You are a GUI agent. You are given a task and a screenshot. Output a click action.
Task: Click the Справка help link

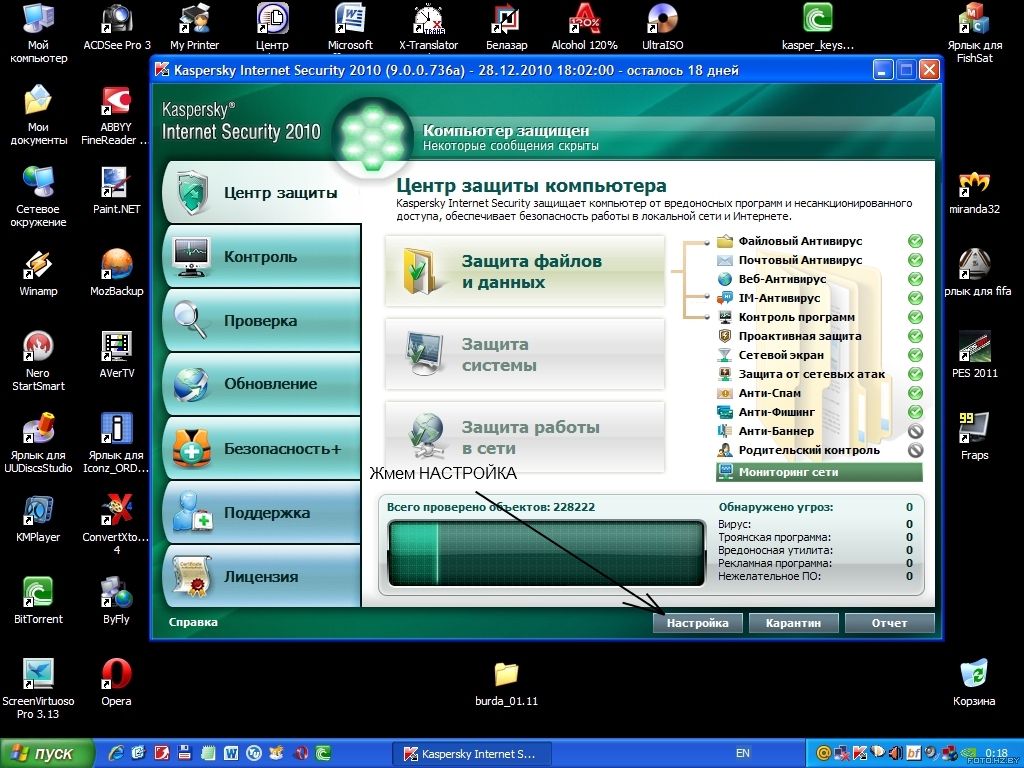193,622
